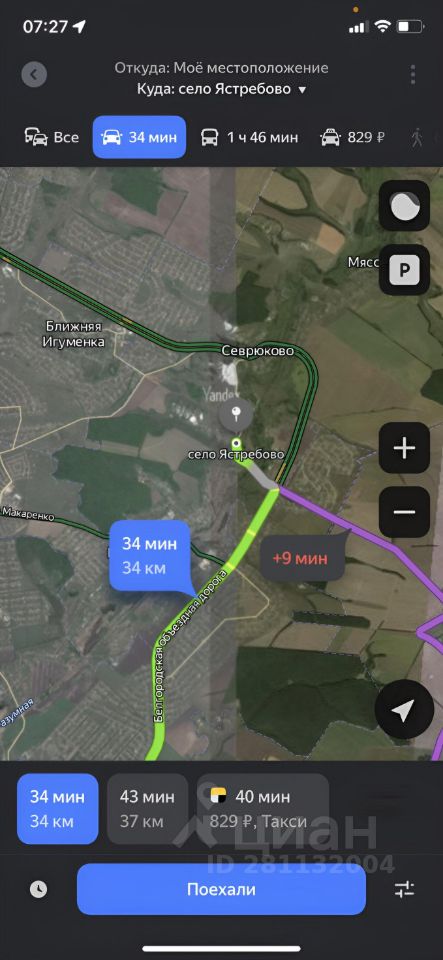The width and height of the screenshot is (443, 960).
Task: Switch to taxi 829 ₽ tab
Action: tap(353, 137)
